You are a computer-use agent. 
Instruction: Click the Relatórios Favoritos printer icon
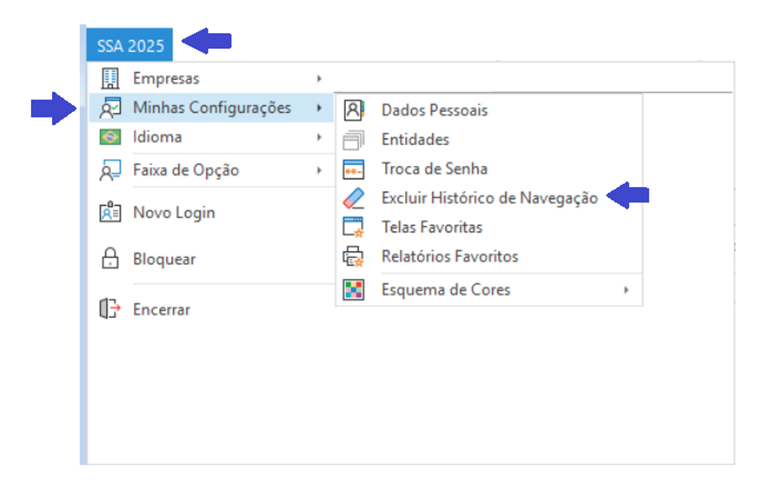(354, 257)
